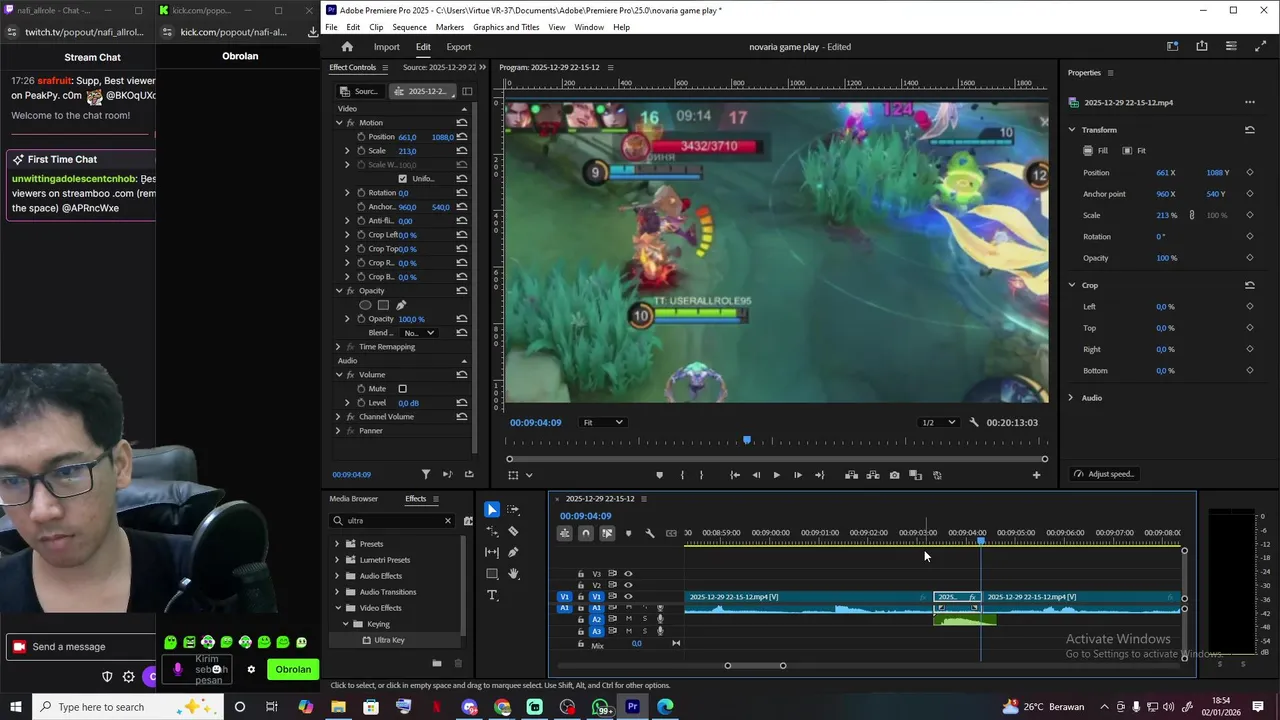Screen dimensions: 1280x720
Task: Open the Media Browser panel tab
Action: (x=354, y=499)
